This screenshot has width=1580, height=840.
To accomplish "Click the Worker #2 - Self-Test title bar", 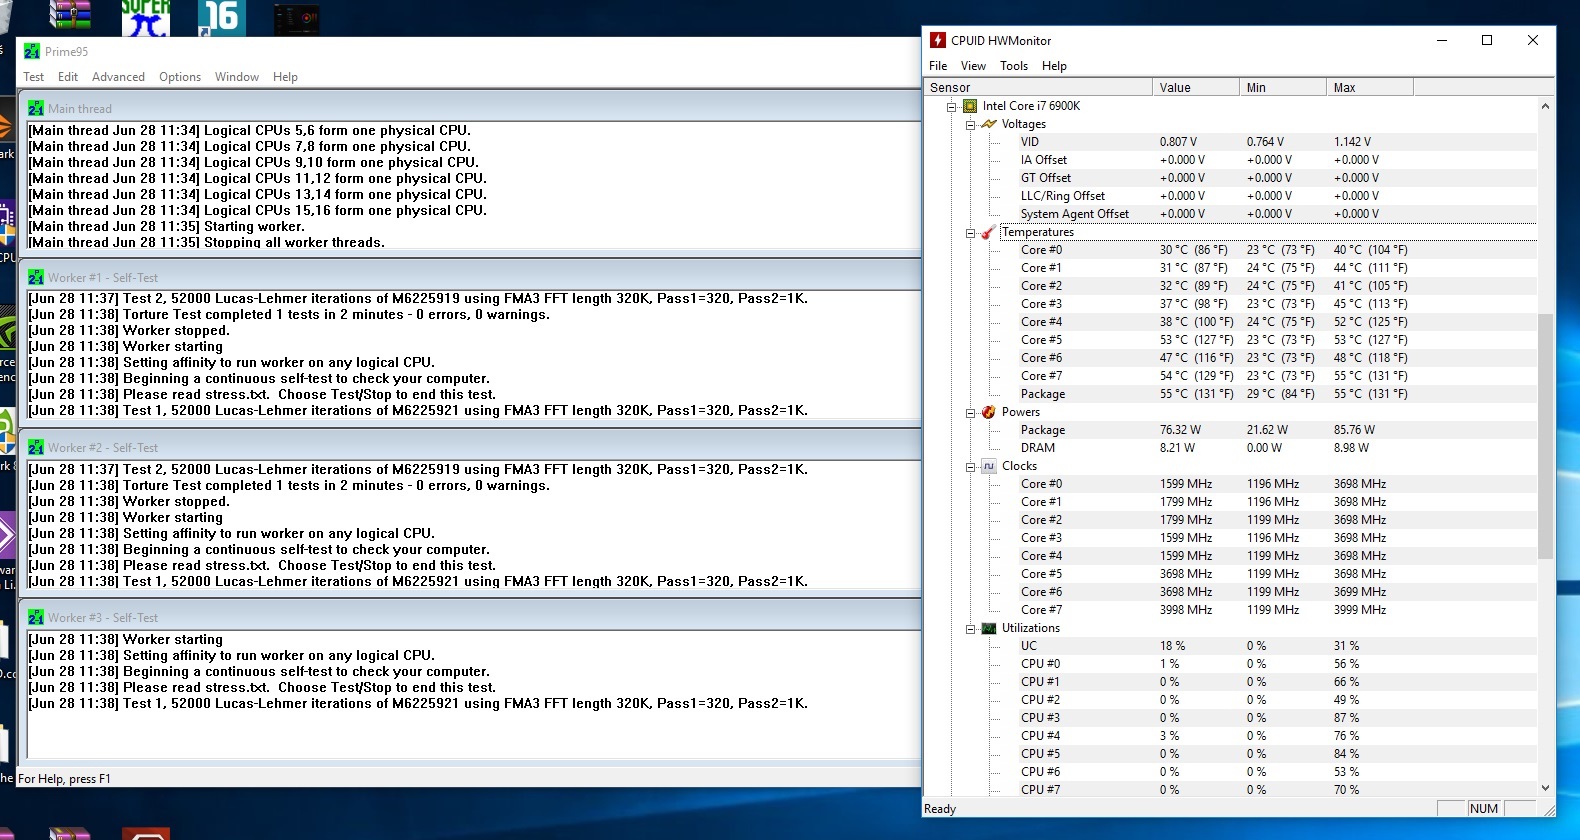I will (x=470, y=447).
